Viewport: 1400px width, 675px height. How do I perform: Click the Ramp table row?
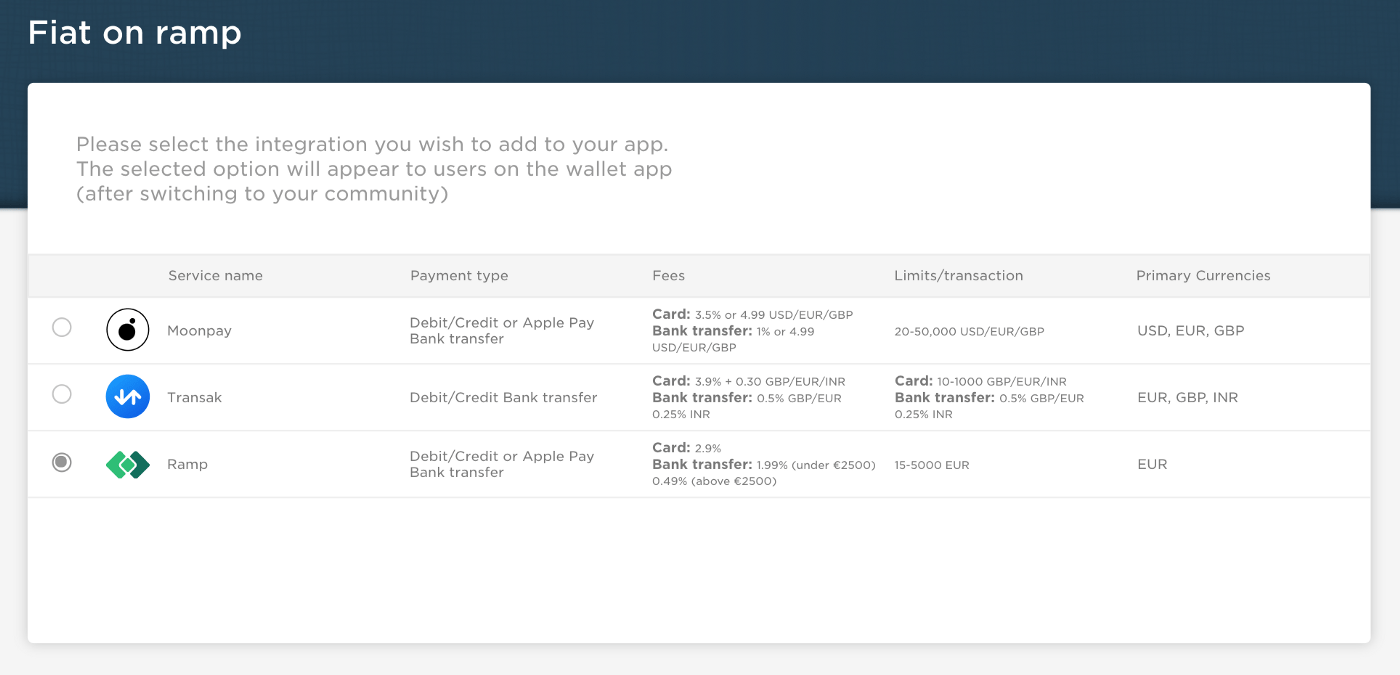click(x=700, y=464)
